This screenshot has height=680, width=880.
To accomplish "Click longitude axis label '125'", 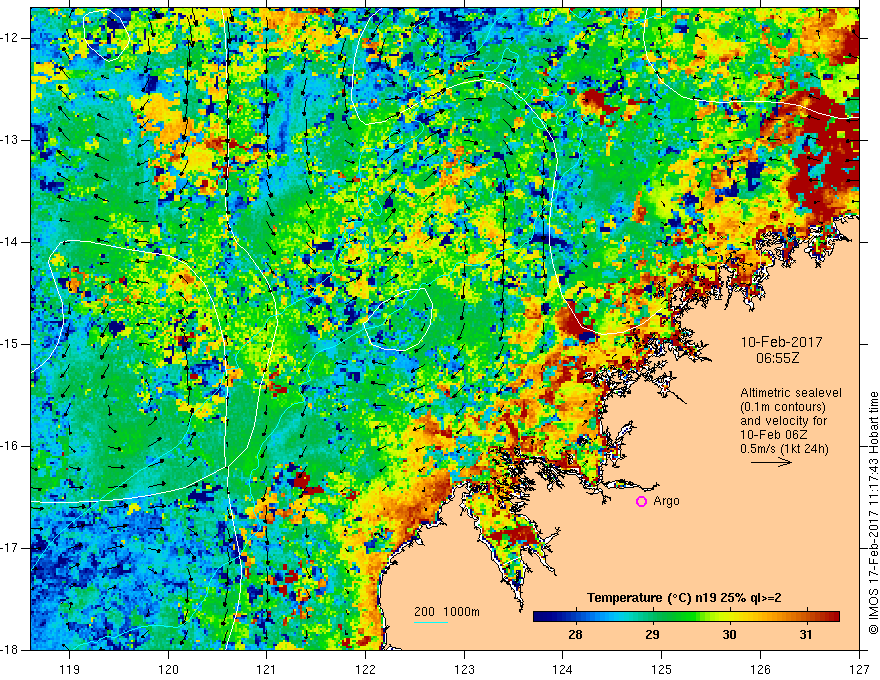I will pos(662,670).
